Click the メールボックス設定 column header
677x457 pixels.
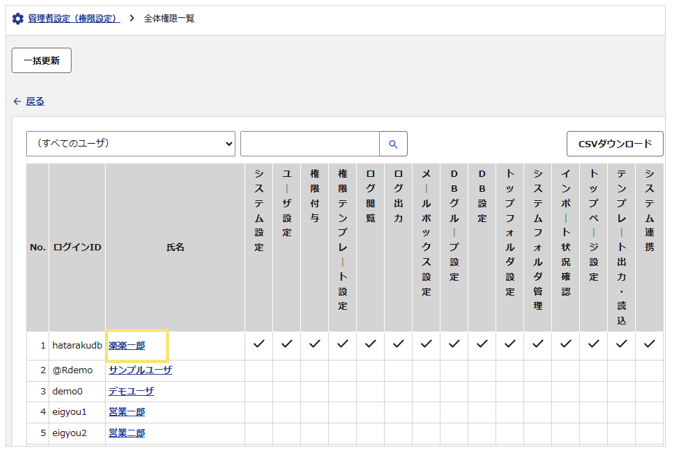coord(427,248)
